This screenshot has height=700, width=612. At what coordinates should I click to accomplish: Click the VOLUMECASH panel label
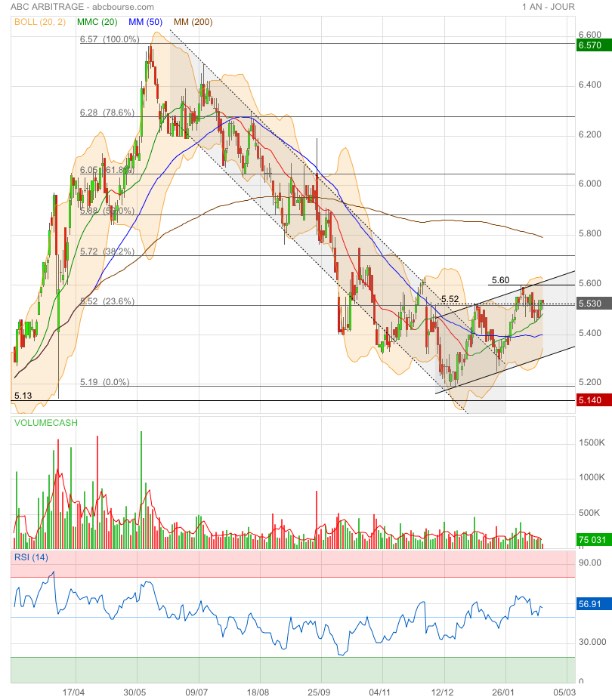[46, 423]
